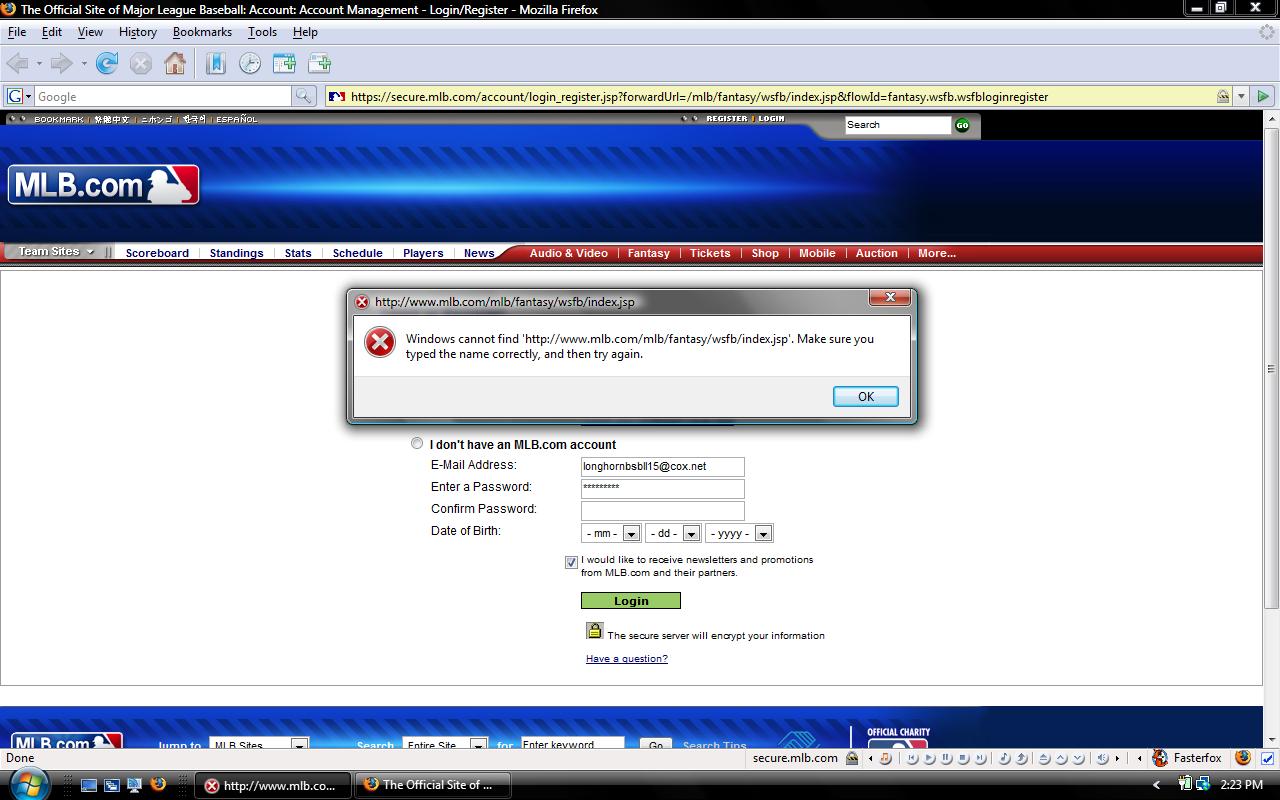Click the green Go arrow beside the address bar
The image size is (1280, 800).
click(x=1264, y=96)
